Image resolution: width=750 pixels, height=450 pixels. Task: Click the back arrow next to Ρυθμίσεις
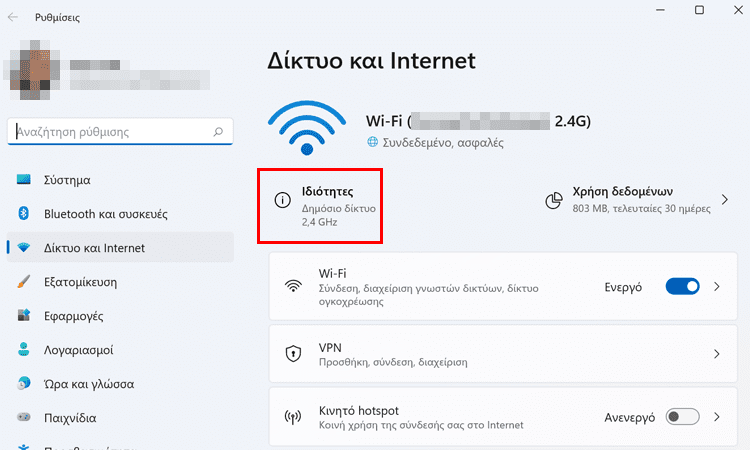coord(13,17)
